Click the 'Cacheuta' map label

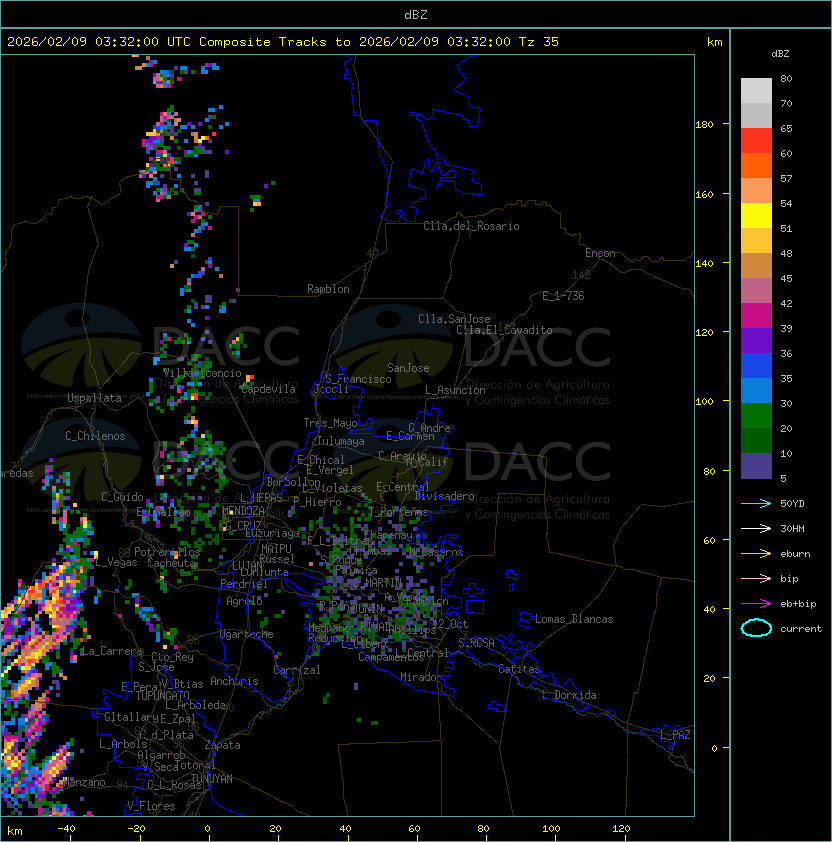[x=171, y=563]
